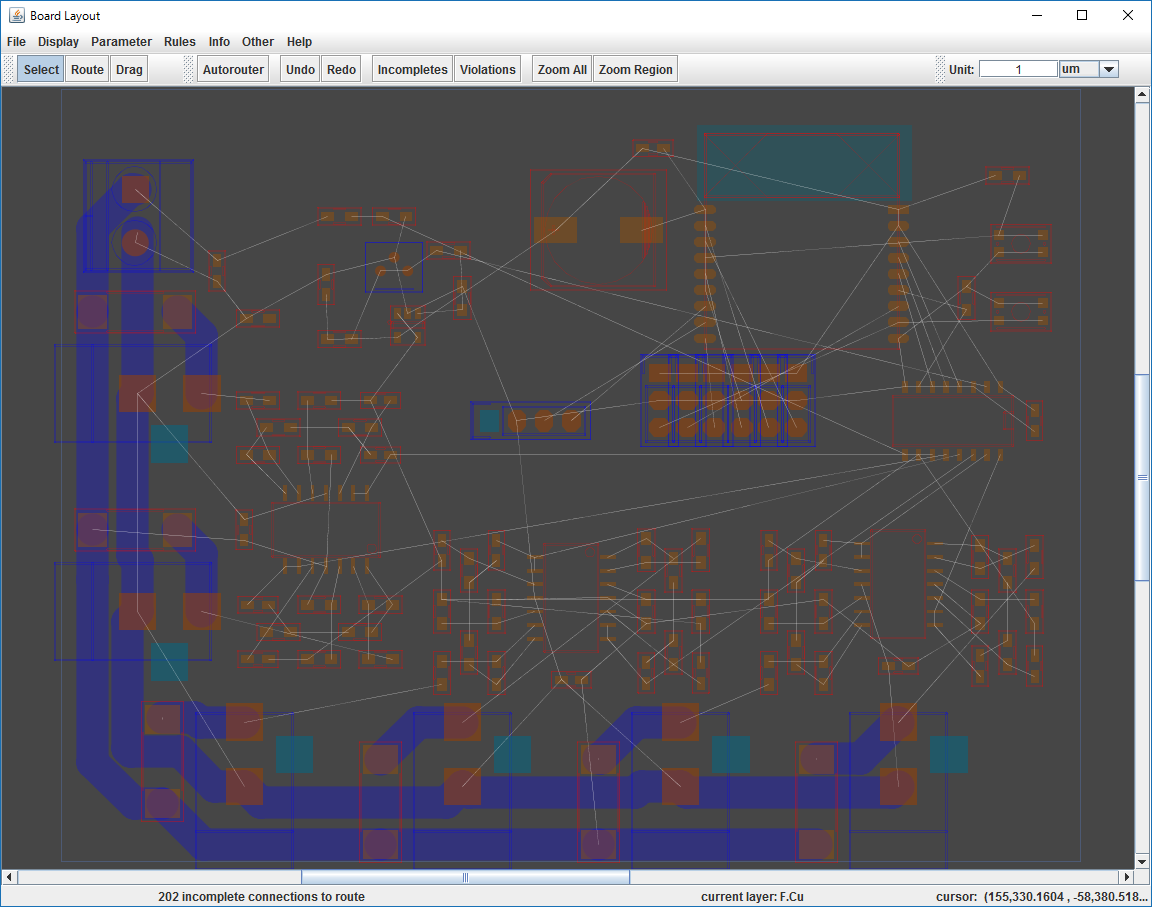The image size is (1152, 907).
Task: Click the Unit value input field
Action: pyautogui.click(x=1017, y=69)
